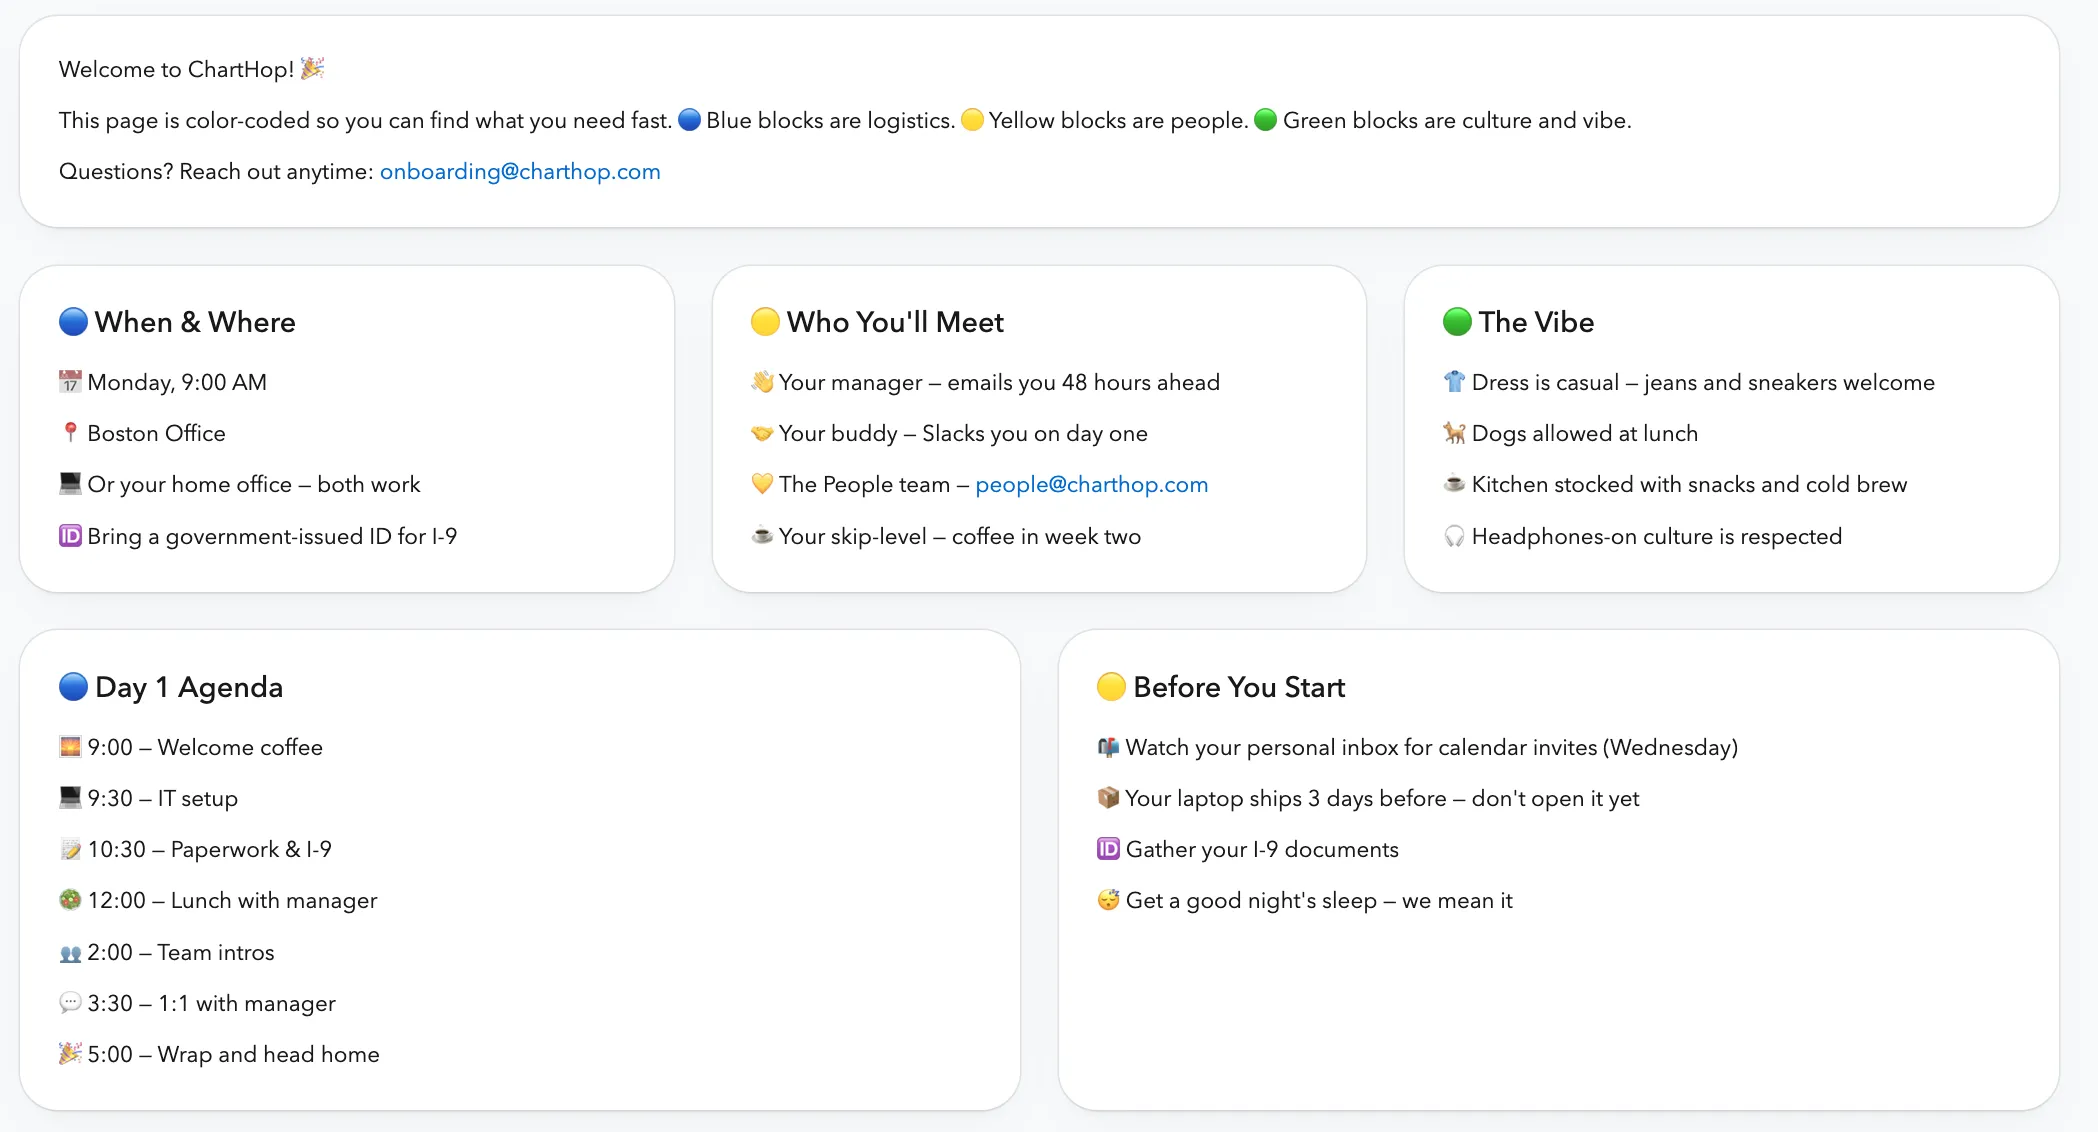Click the speech bubble icon beside 3:30 1:1 with manager
Screen dimensions: 2098x1132
point(70,1002)
